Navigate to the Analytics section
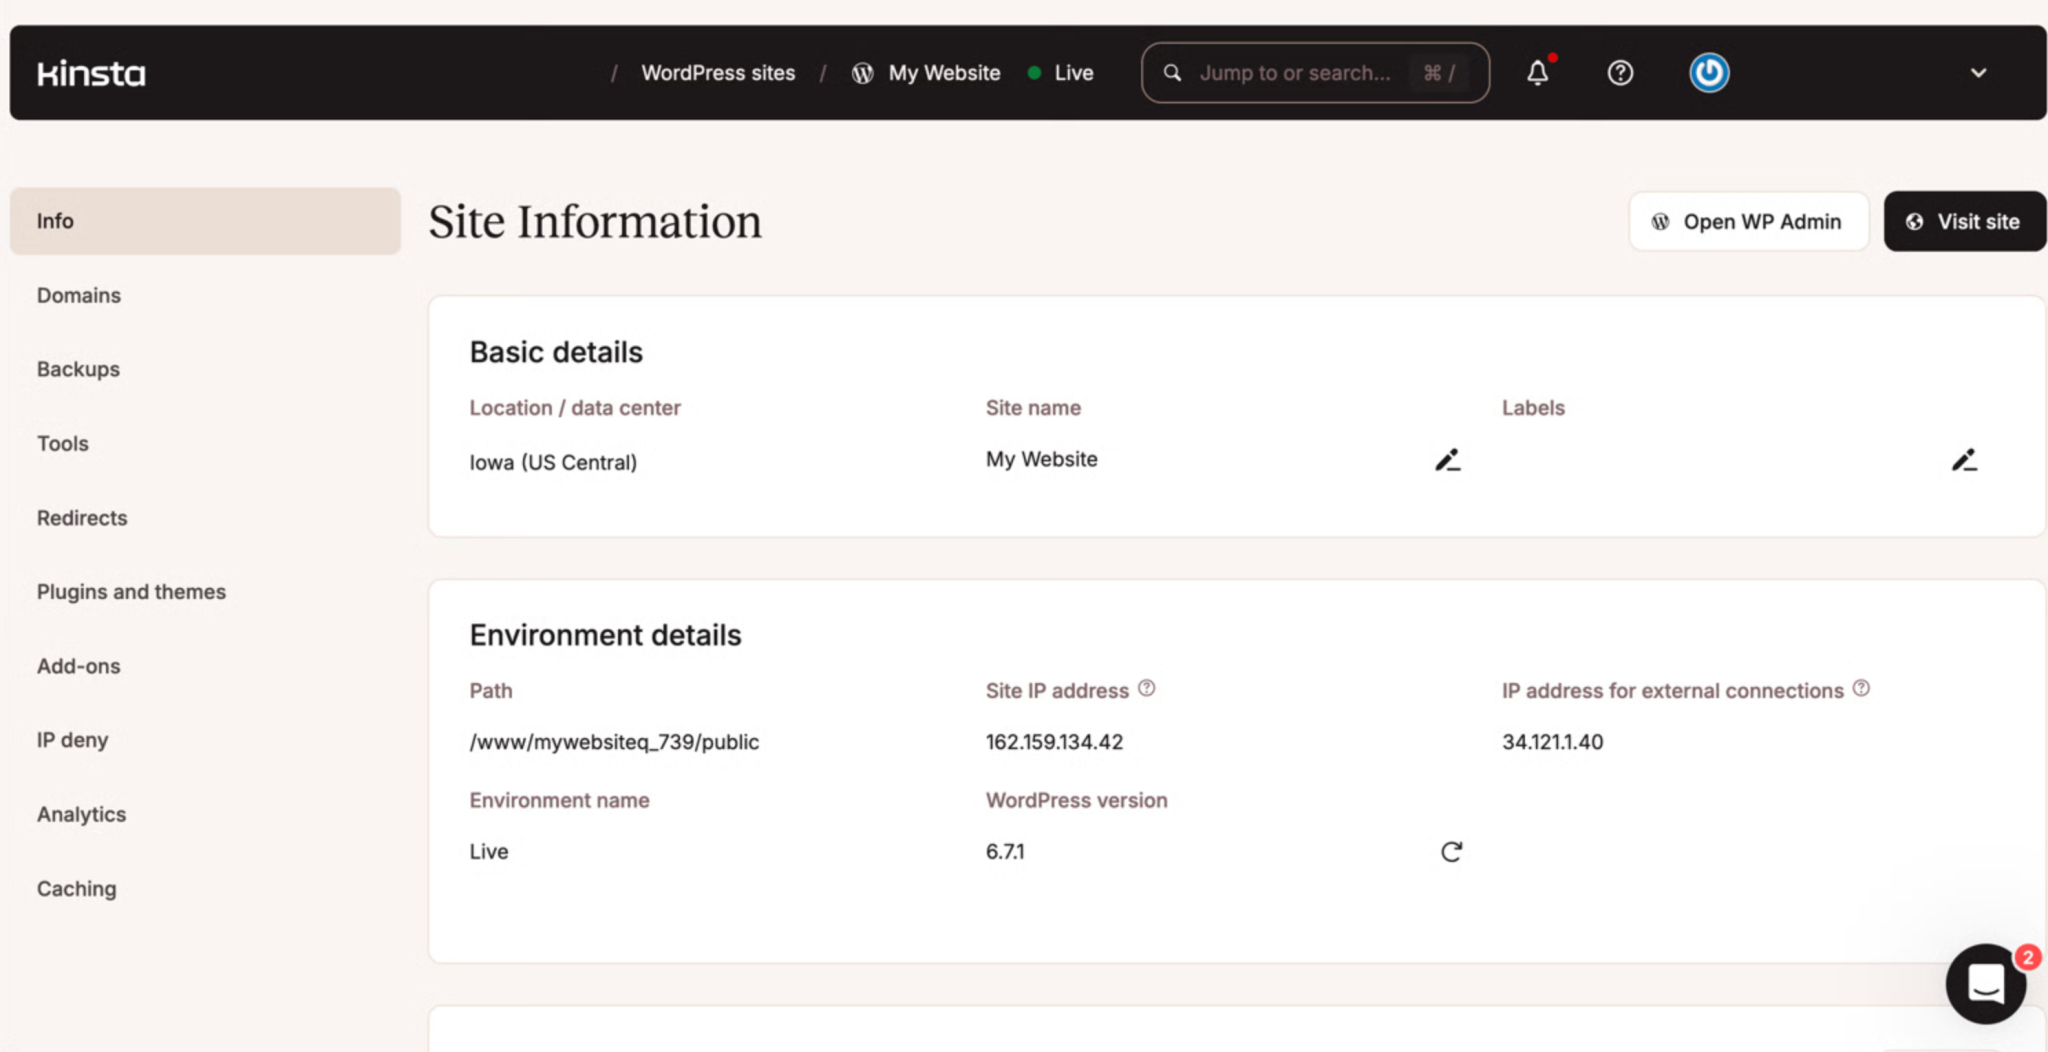Screen dimensions: 2048x1052 click(81, 814)
